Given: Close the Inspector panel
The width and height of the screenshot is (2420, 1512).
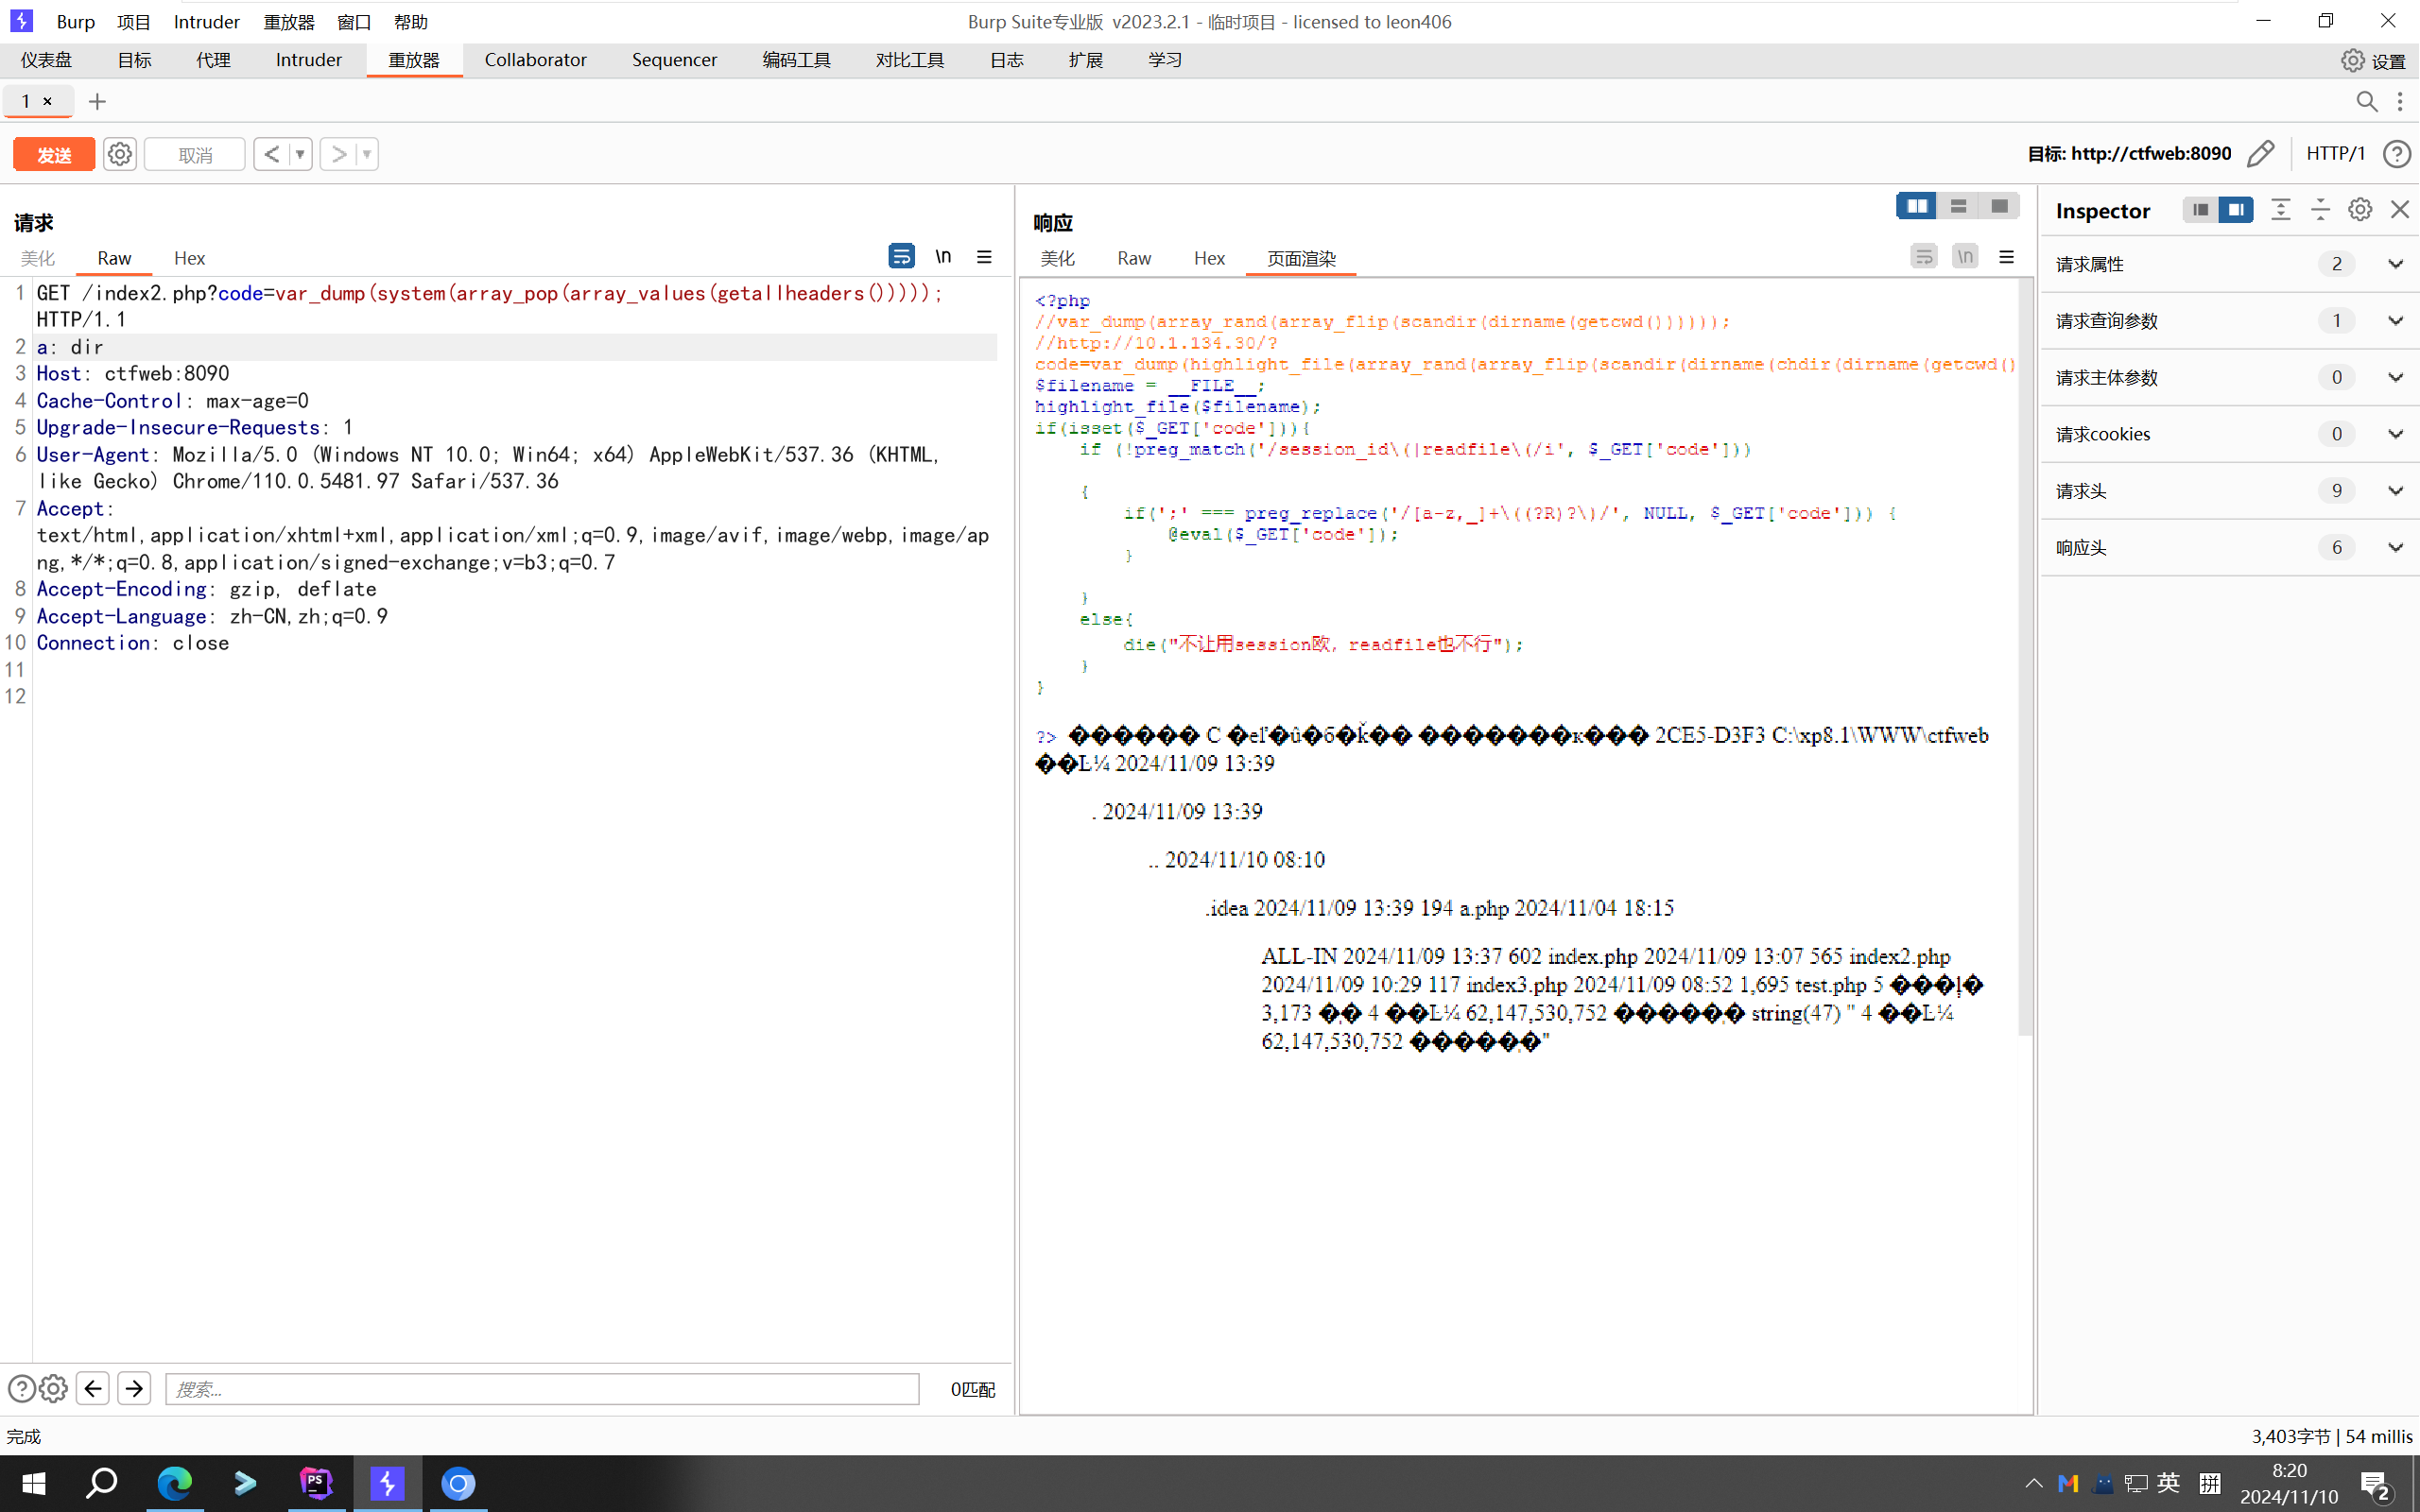Looking at the screenshot, I should tap(2400, 209).
